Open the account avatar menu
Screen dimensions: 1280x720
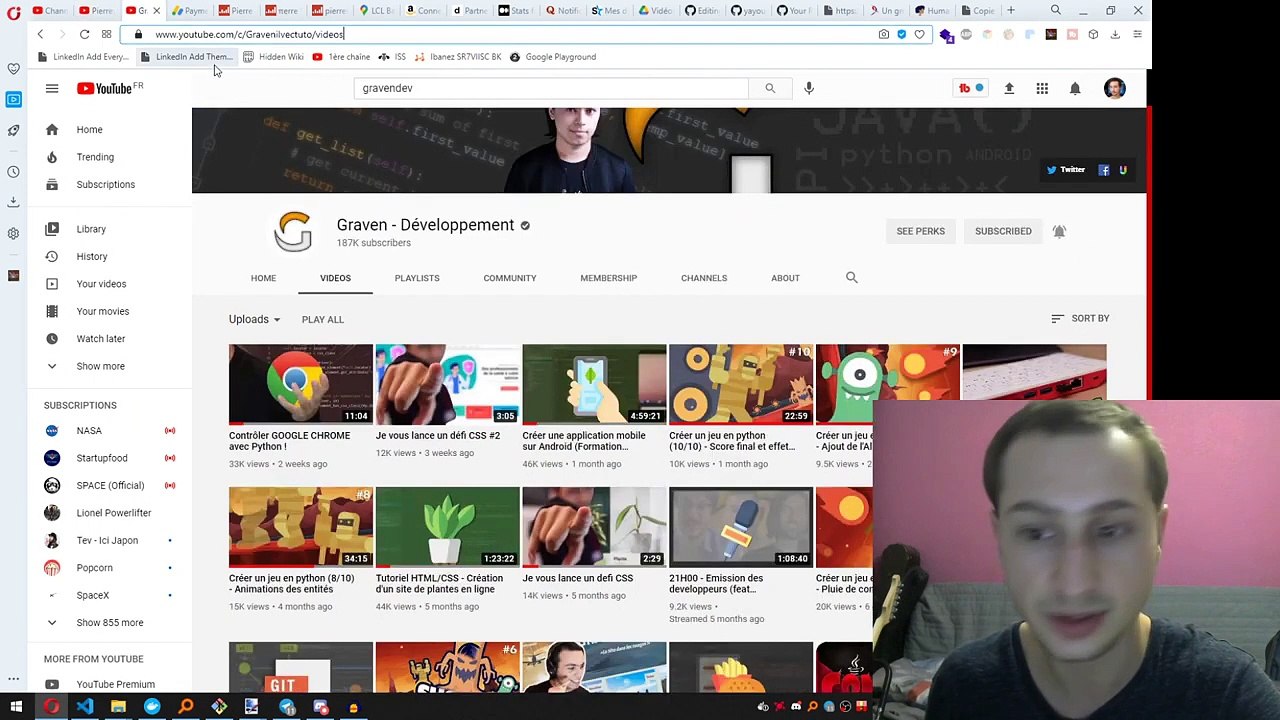point(1114,88)
